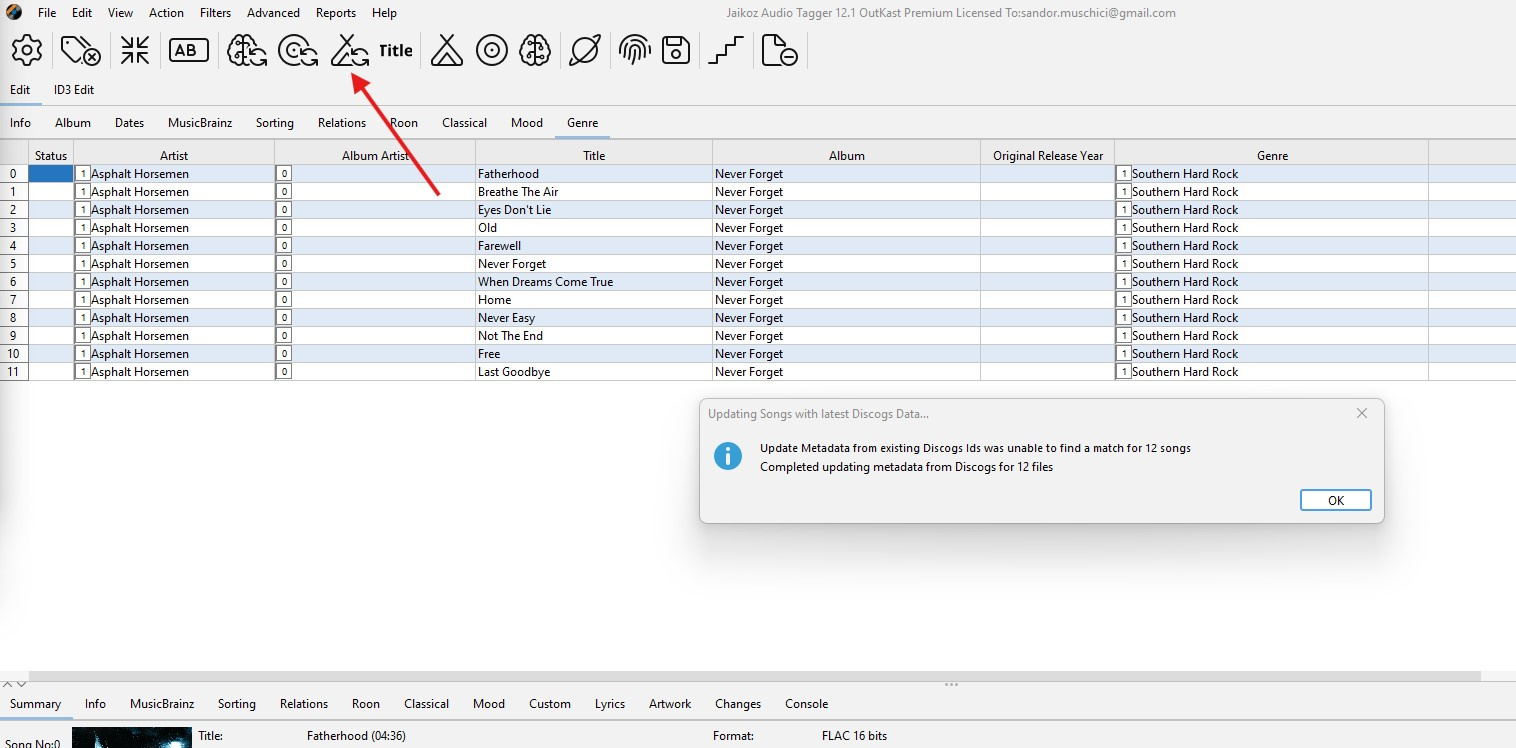Close the Updating Songs dialog with X

(x=1361, y=413)
